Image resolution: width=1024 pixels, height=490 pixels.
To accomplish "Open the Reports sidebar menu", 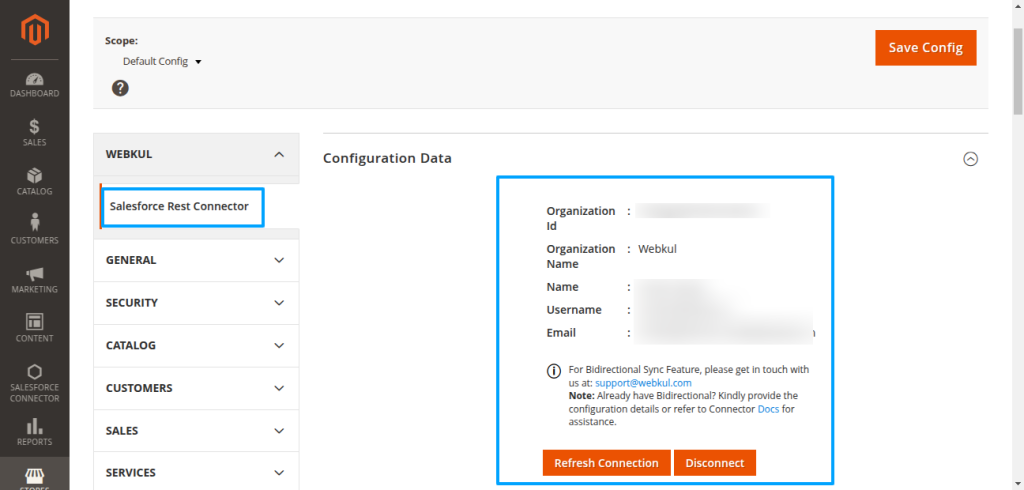I will tap(35, 433).
